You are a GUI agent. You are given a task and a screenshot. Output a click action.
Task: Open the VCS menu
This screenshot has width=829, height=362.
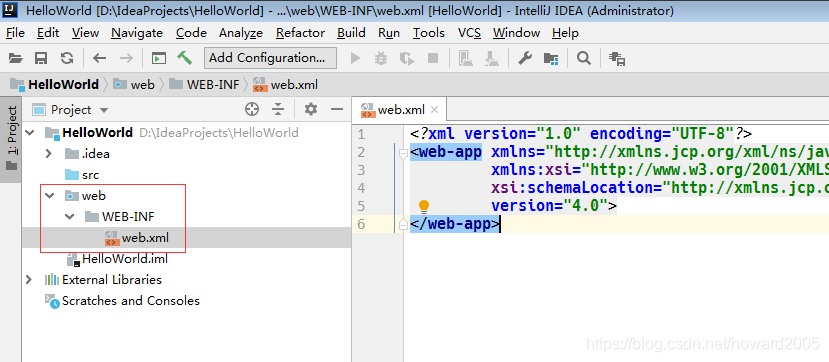(x=469, y=33)
